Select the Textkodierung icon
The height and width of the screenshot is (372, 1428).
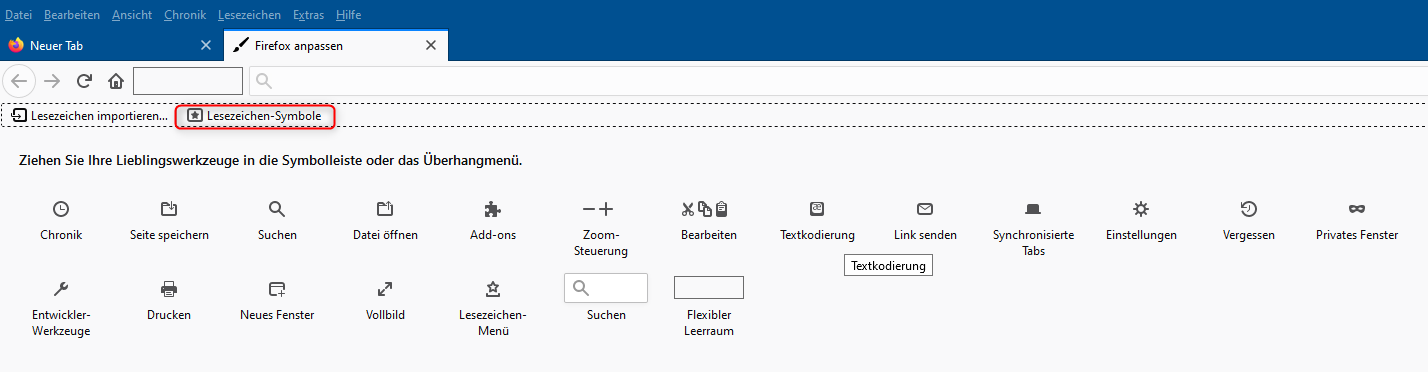(x=817, y=209)
